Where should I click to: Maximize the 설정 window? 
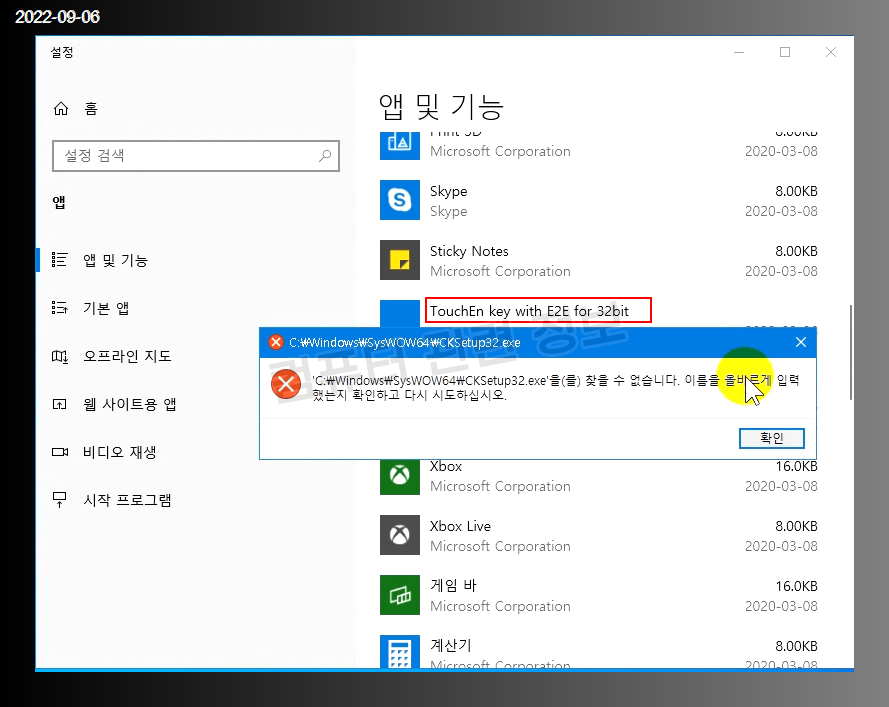coord(785,52)
